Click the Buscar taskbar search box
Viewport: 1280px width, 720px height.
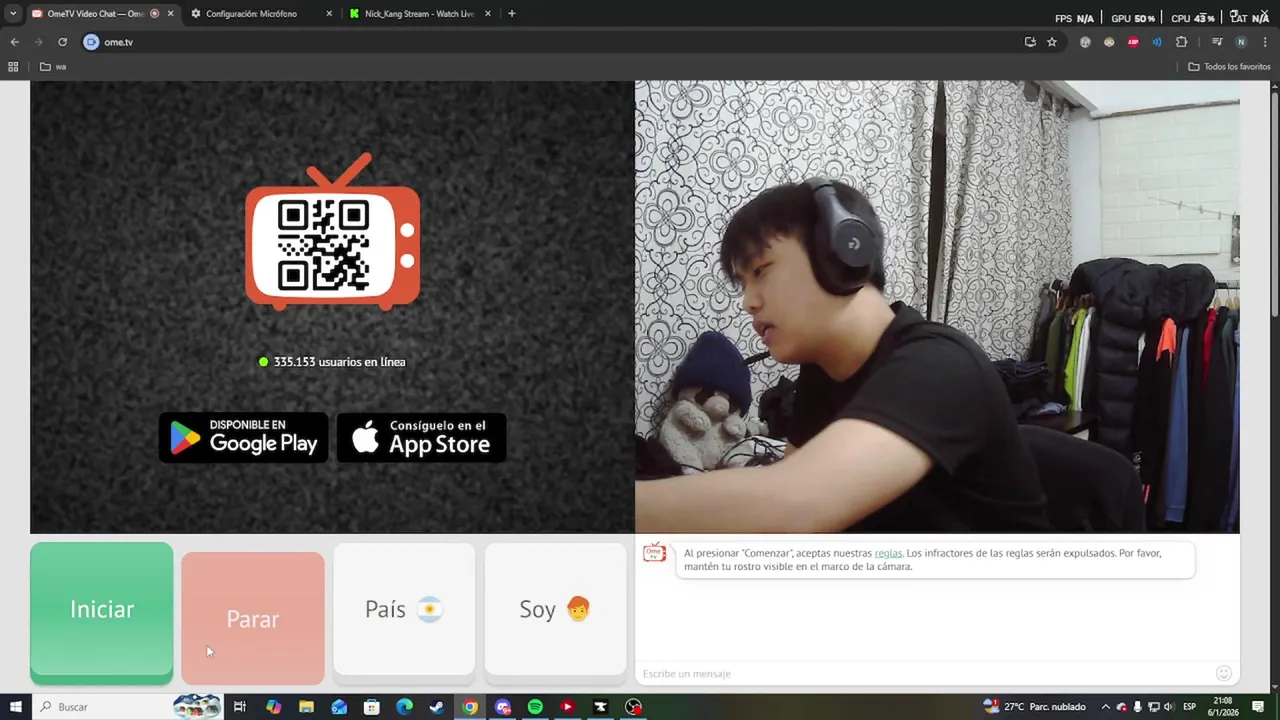click(x=128, y=707)
